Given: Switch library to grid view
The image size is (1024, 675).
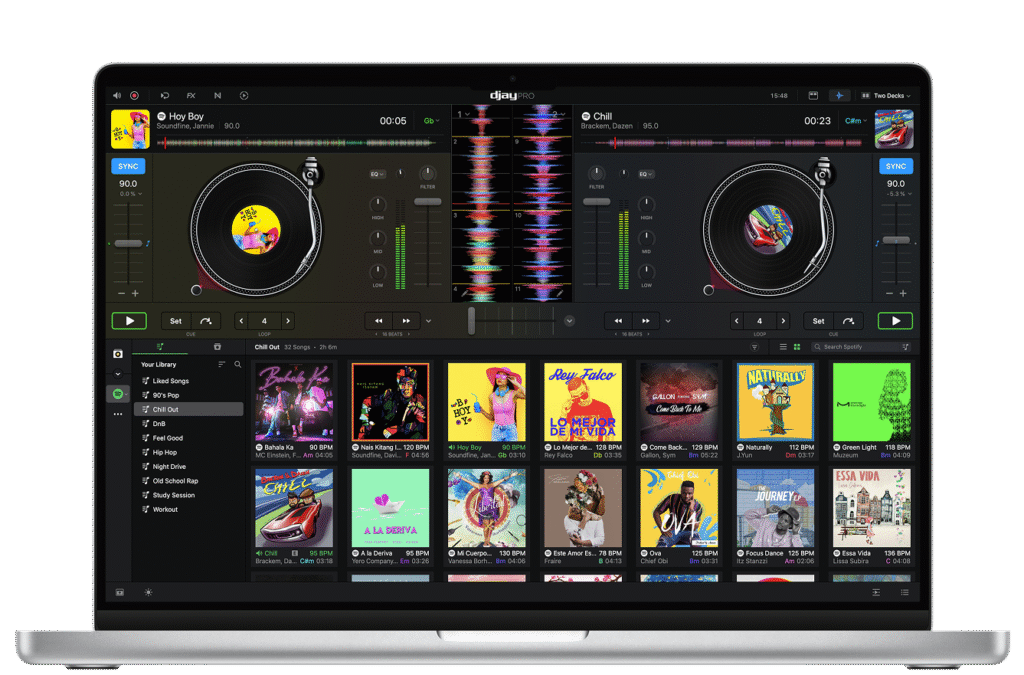Looking at the screenshot, I should 797,347.
